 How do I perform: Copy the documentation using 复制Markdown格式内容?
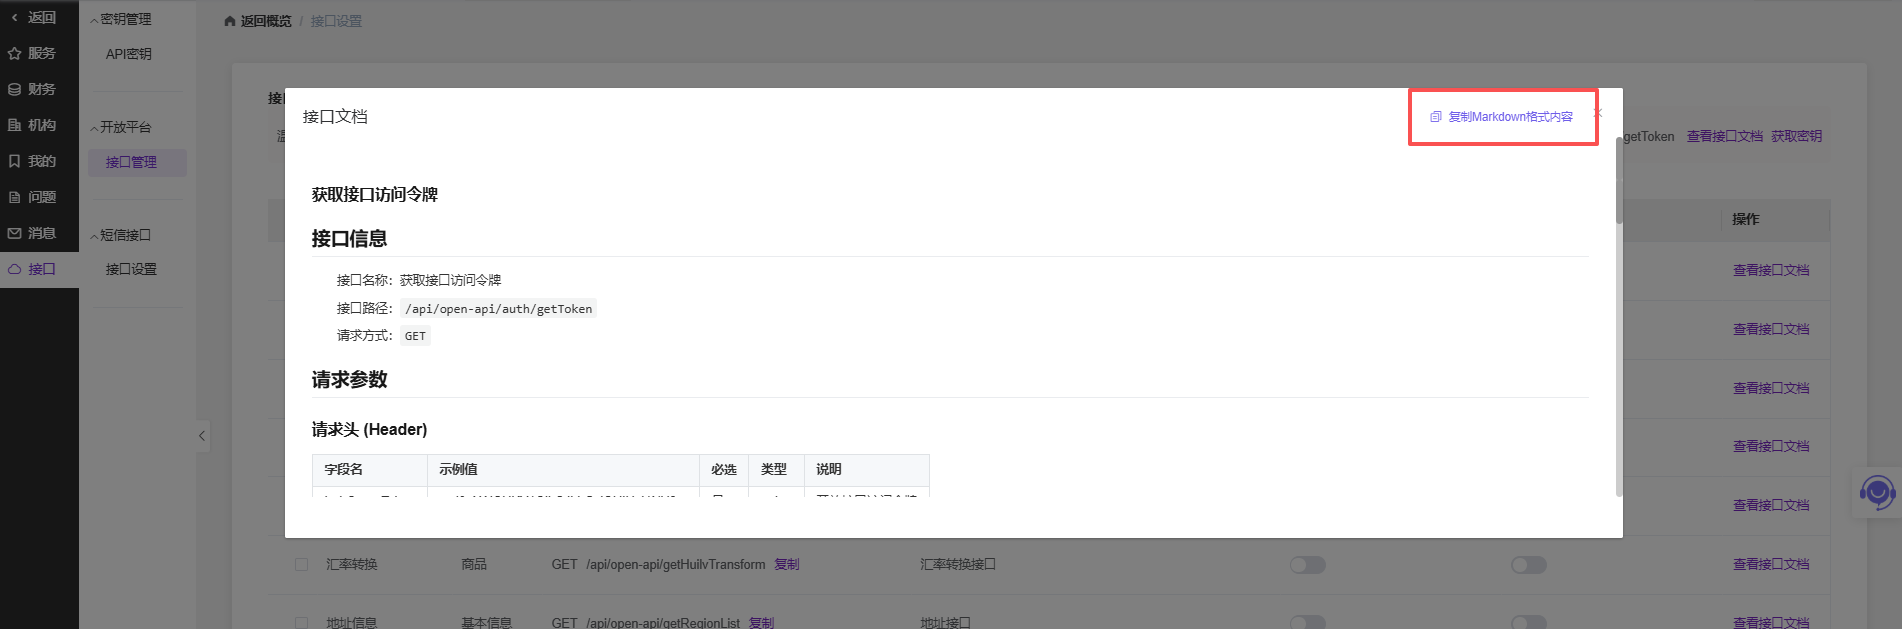tap(1501, 117)
